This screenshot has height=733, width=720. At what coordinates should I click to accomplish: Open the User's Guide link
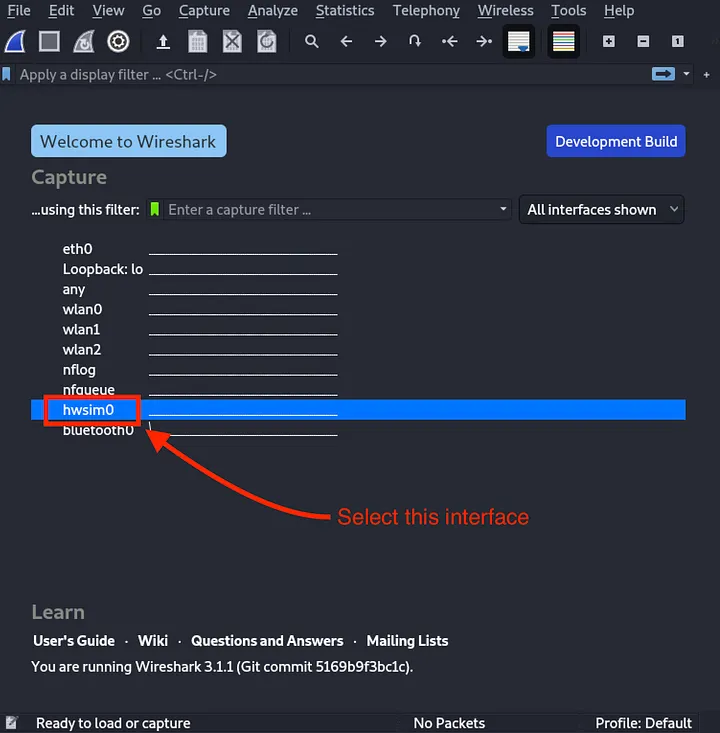pos(74,641)
